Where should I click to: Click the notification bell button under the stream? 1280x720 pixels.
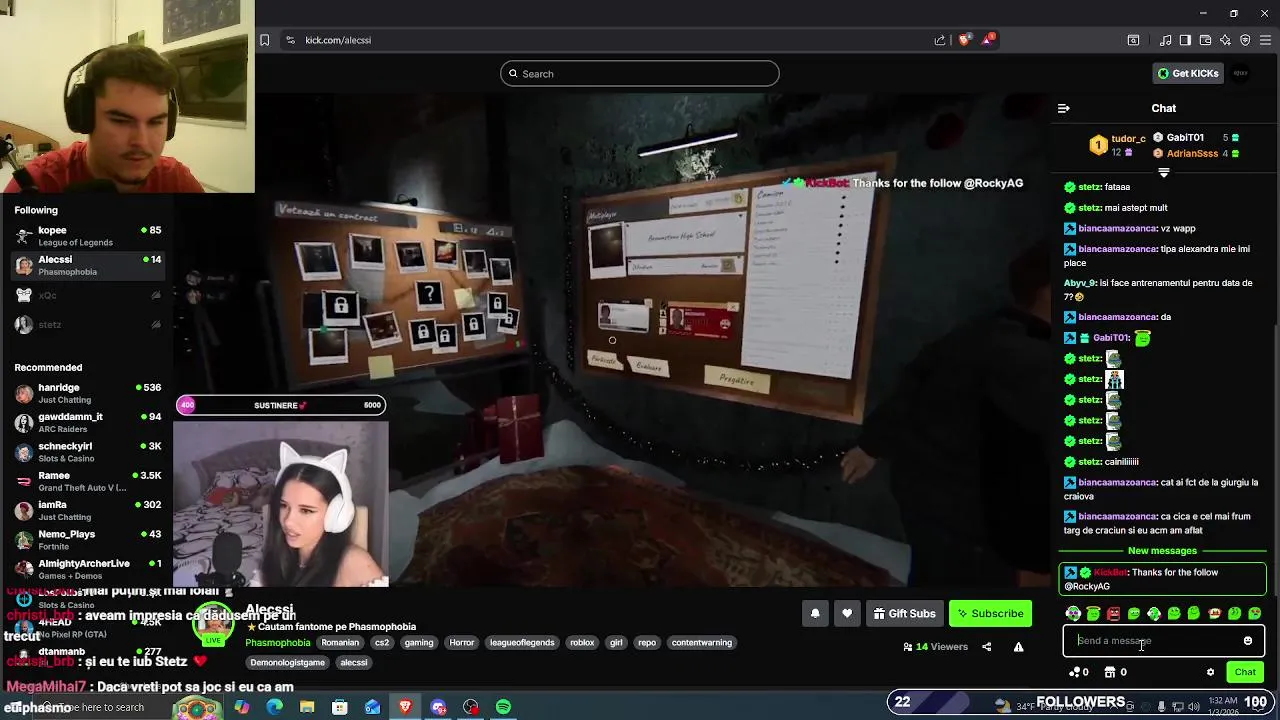815,614
